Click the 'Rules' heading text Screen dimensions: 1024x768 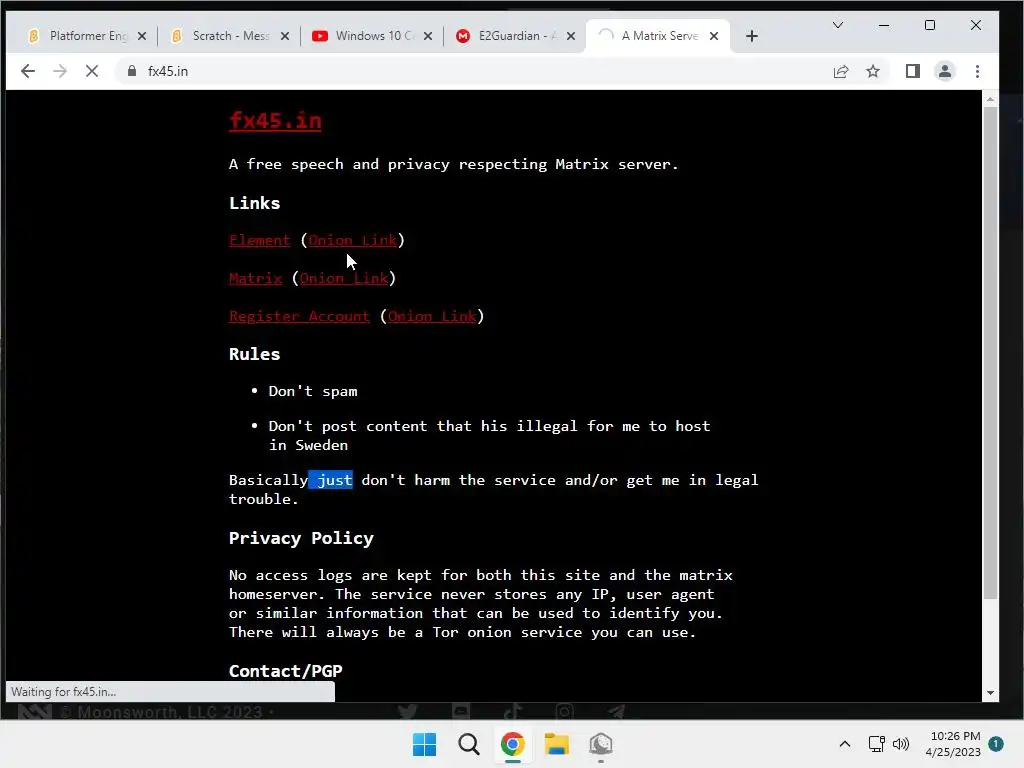(255, 354)
